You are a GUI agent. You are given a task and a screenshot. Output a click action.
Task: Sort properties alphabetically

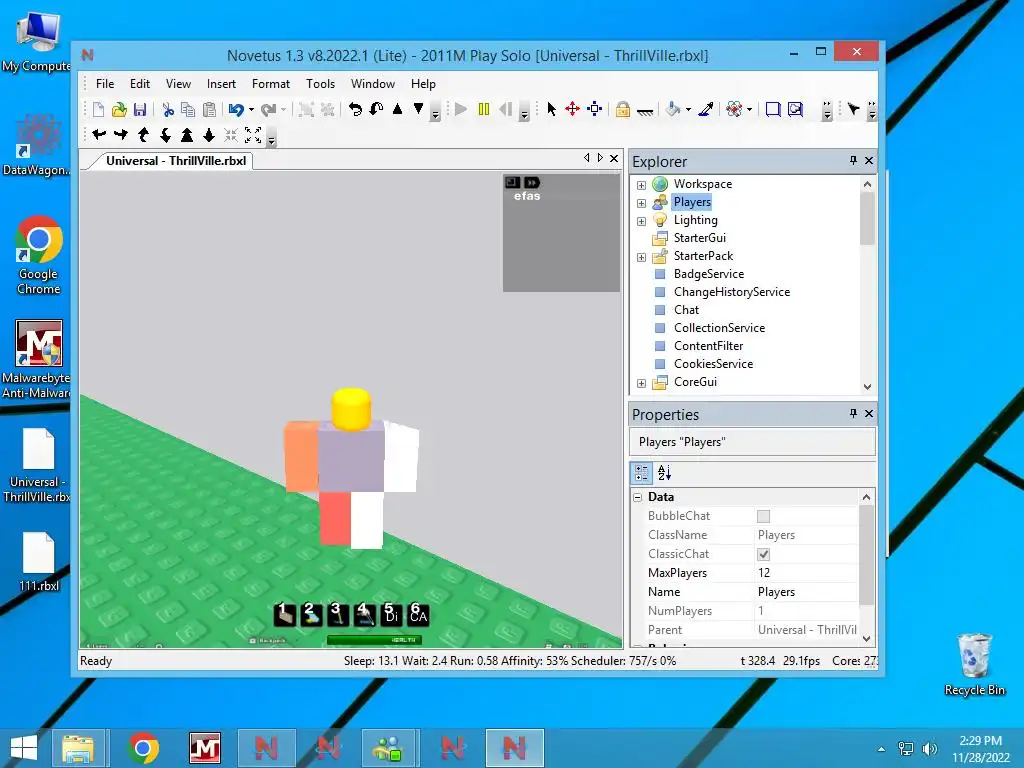coord(664,472)
